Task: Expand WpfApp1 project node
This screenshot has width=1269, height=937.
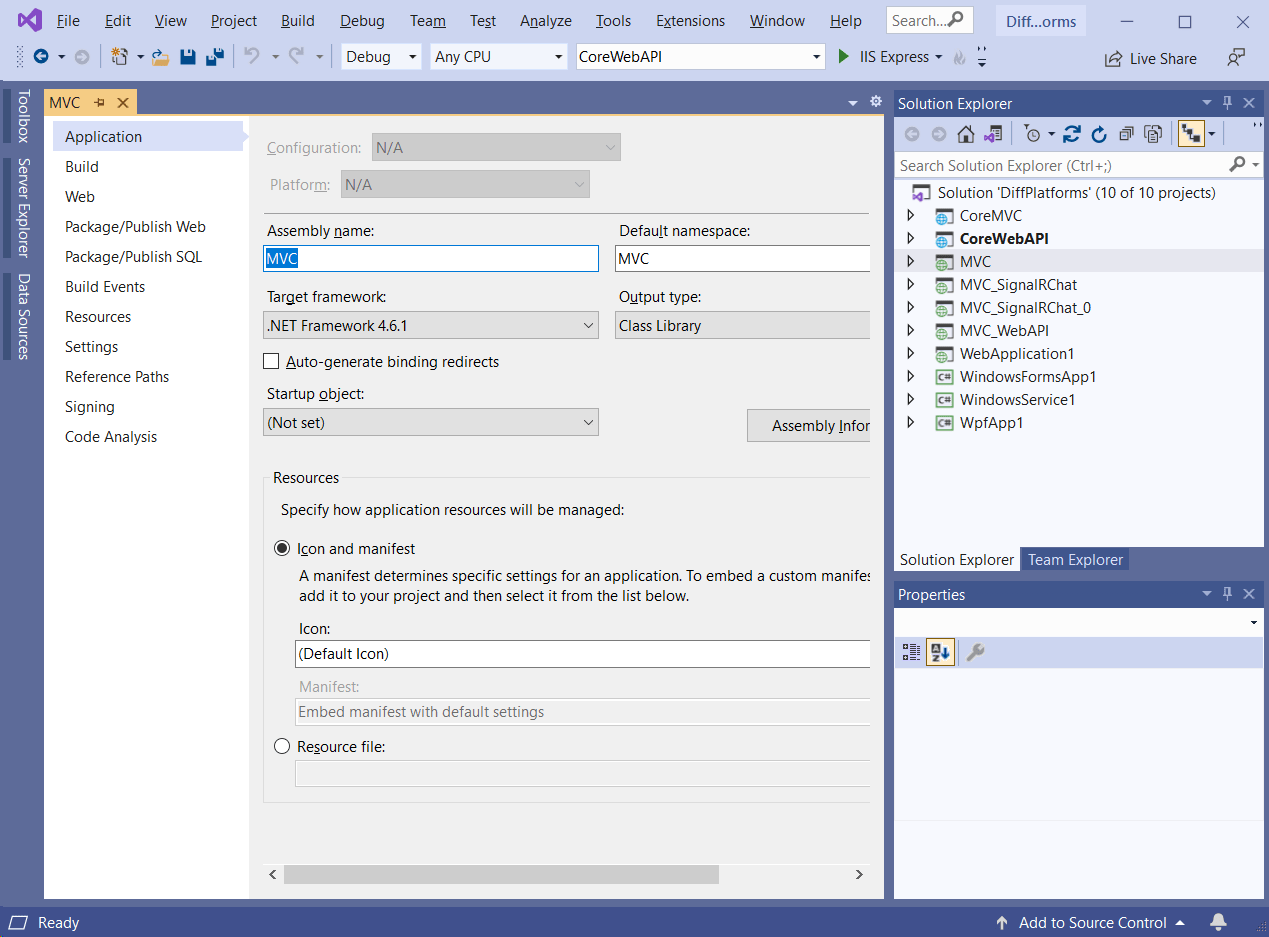Action: [x=910, y=422]
